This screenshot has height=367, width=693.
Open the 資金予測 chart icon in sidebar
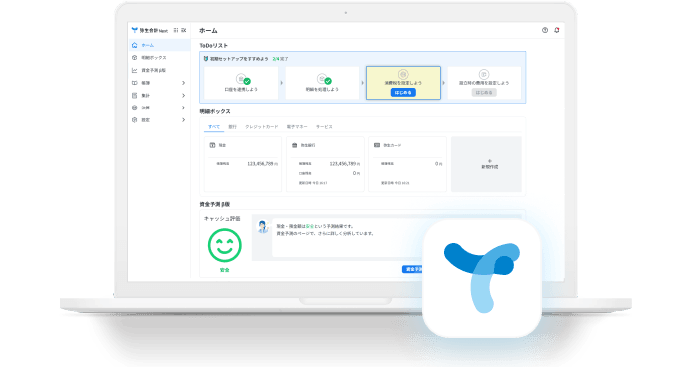[x=135, y=70]
